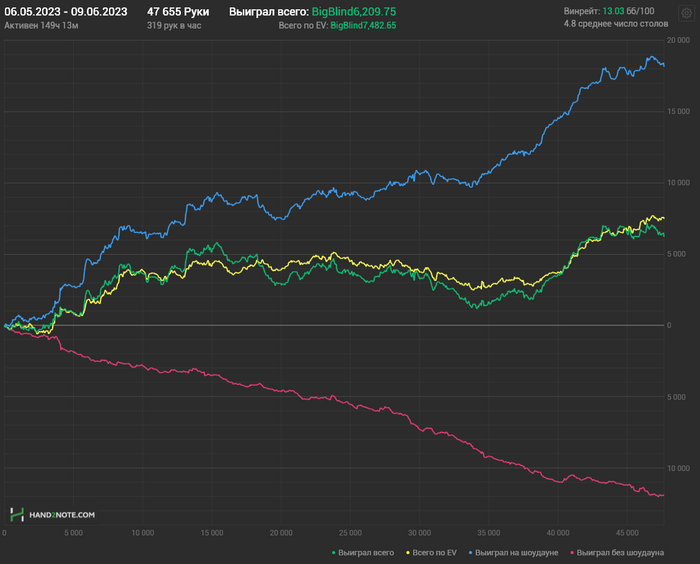
Task: Click the 20 000 y-axis label
Action: click(678, 40)
